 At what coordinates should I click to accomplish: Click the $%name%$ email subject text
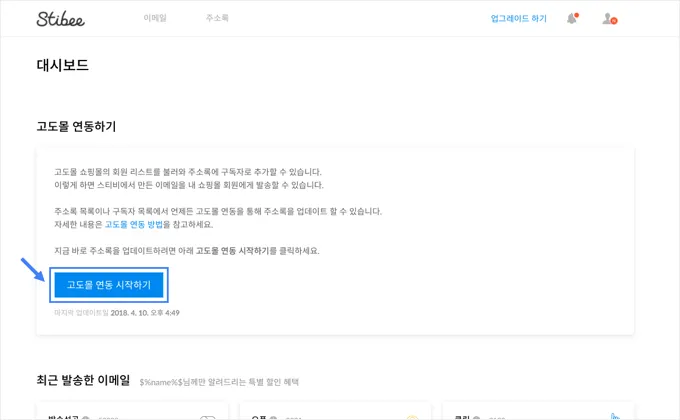tap(219, 382)
